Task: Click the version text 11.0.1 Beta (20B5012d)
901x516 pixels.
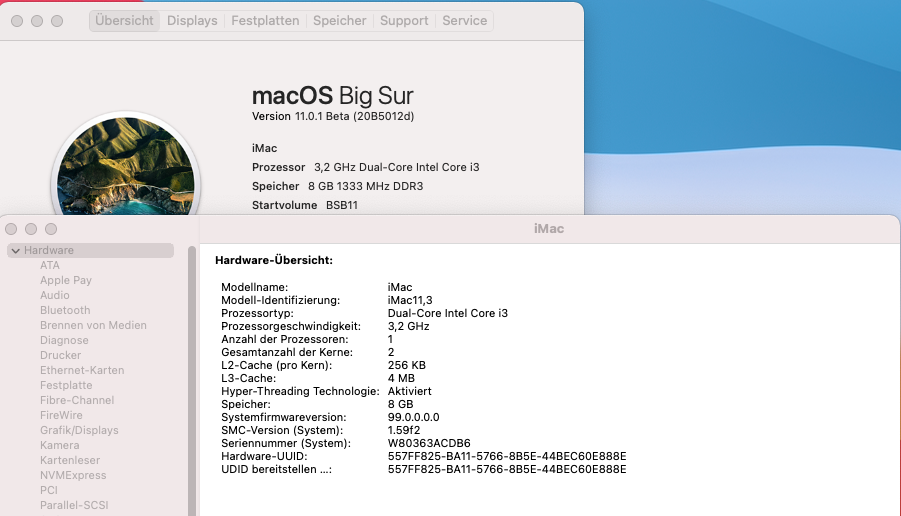Action: 354,116
